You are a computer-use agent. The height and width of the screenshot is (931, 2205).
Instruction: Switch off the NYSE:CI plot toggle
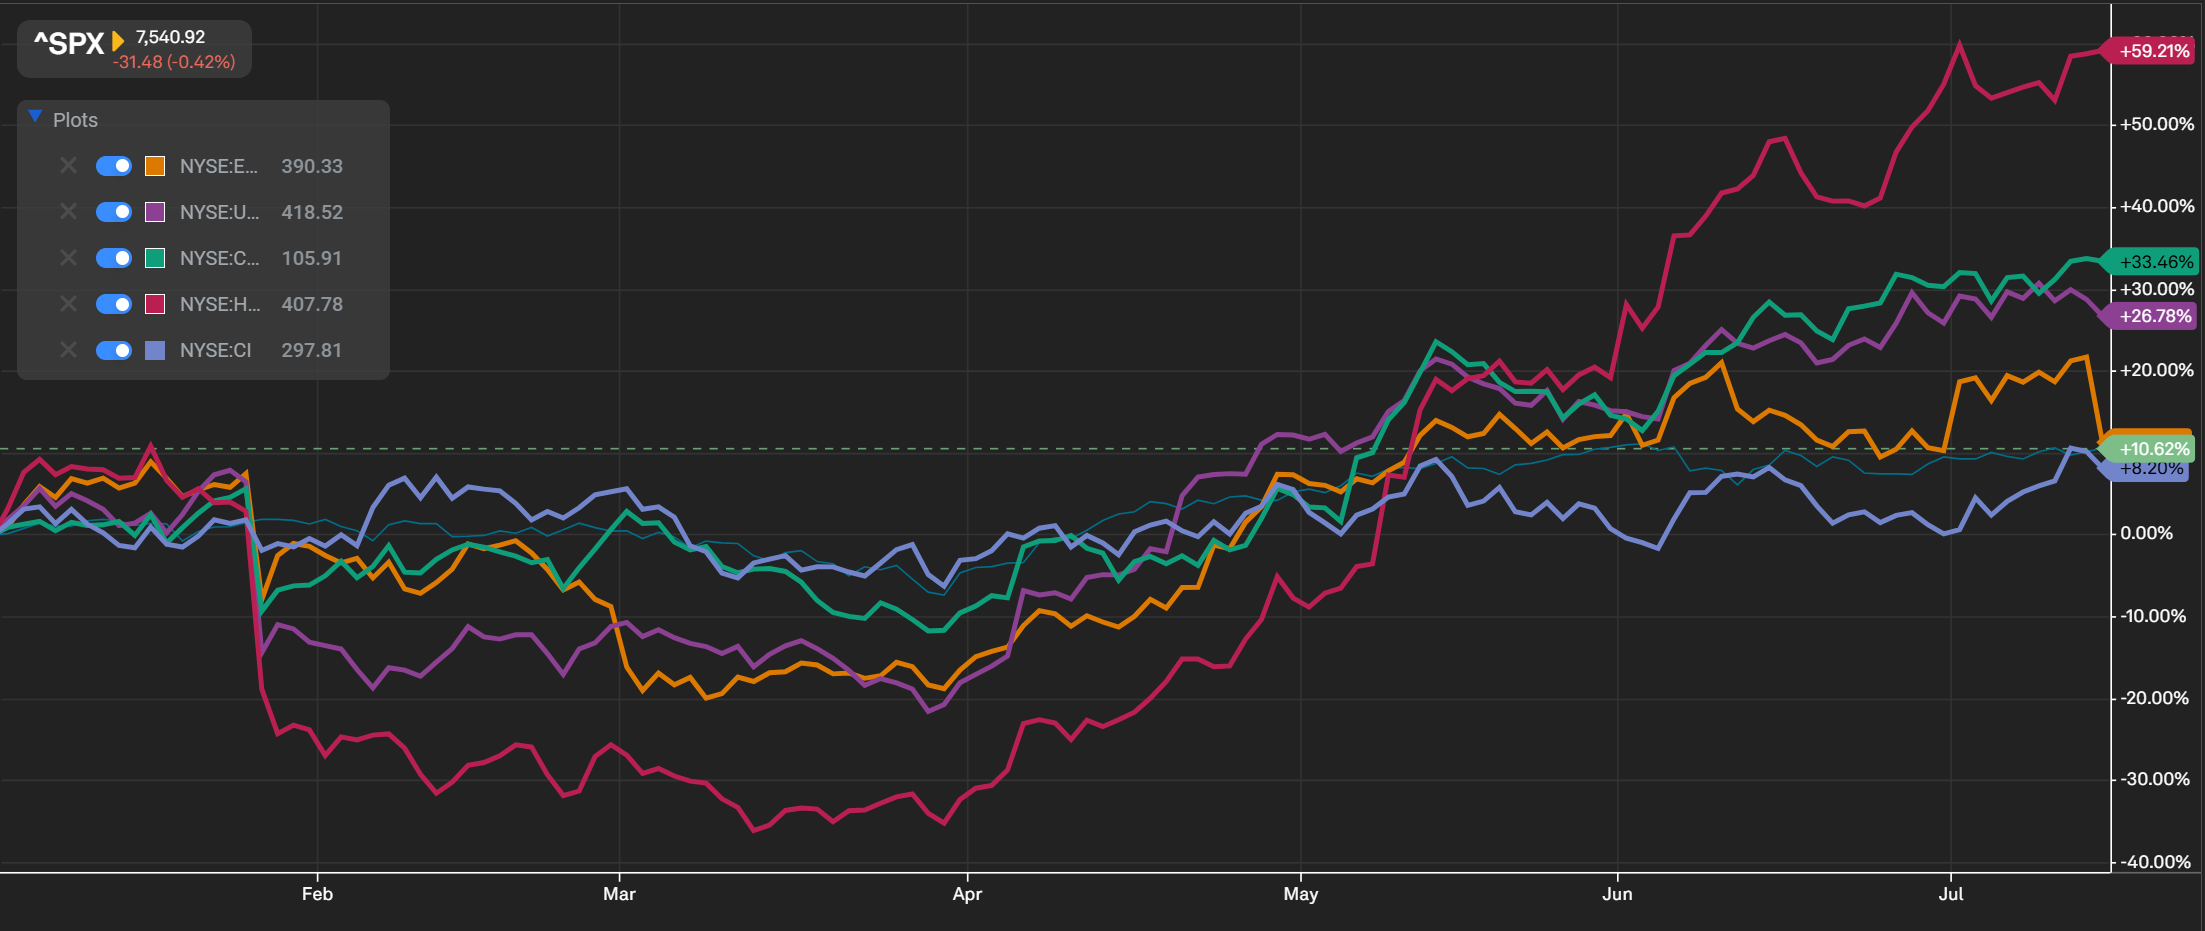tap(114, 350)
